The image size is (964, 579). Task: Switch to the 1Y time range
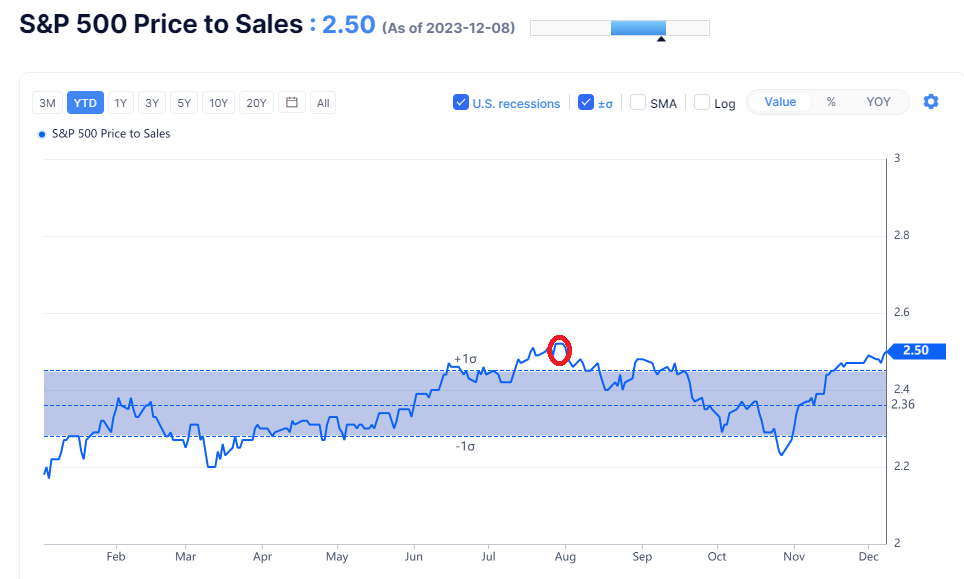click(x=120, y=102)
